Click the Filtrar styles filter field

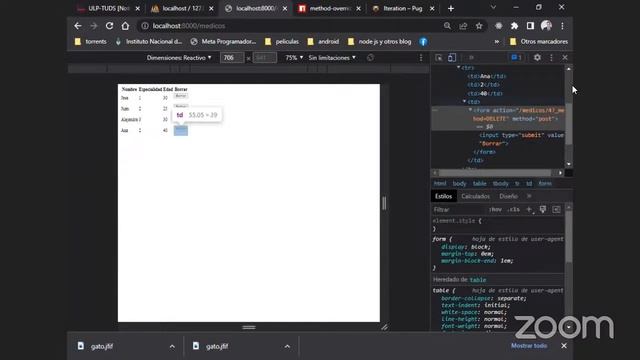[458, 209]
